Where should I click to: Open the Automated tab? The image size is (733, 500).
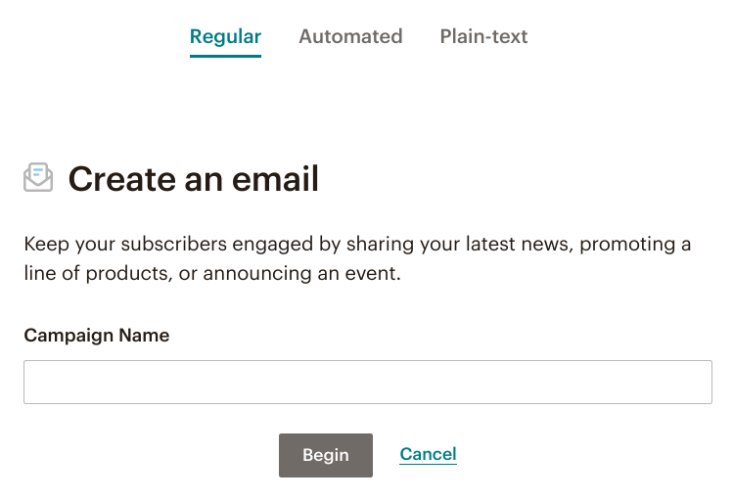tap(351, 36)
